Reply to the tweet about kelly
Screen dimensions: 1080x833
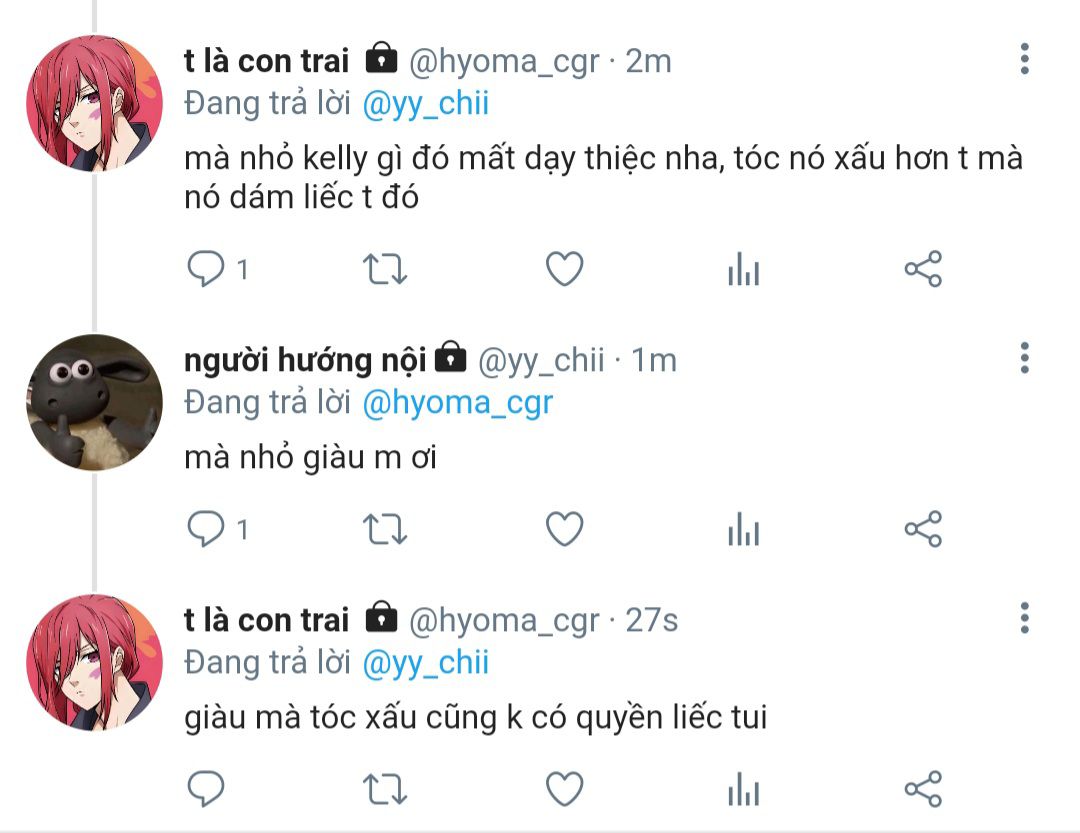point(206,269)
